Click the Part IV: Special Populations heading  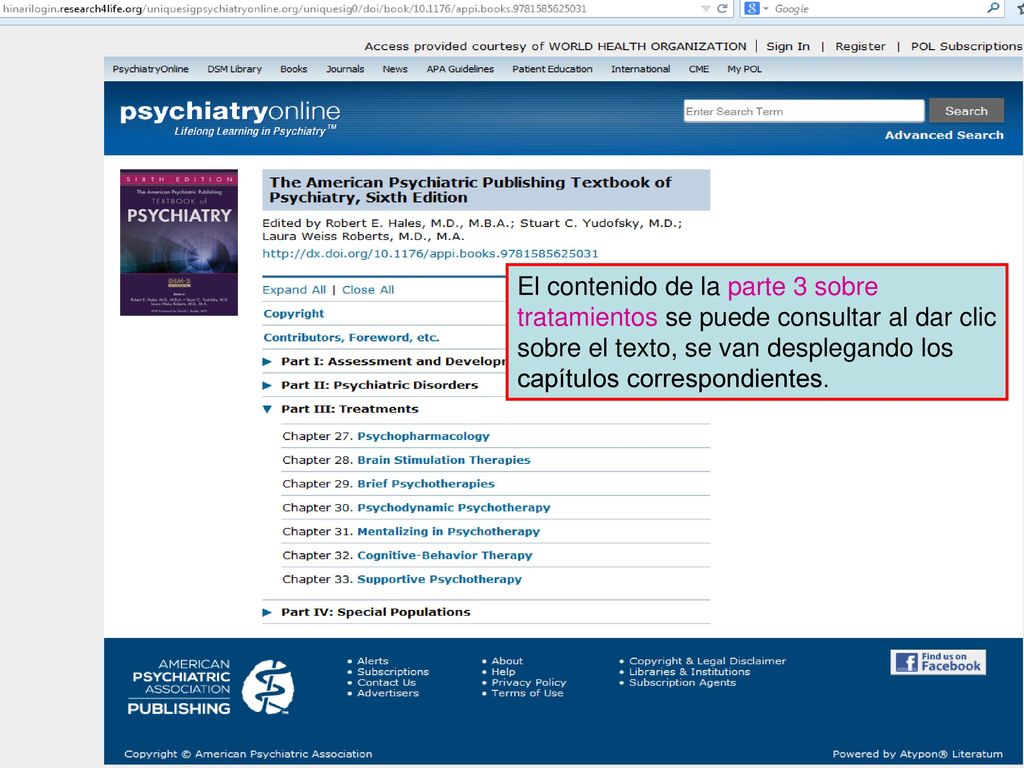click(376, 613)
